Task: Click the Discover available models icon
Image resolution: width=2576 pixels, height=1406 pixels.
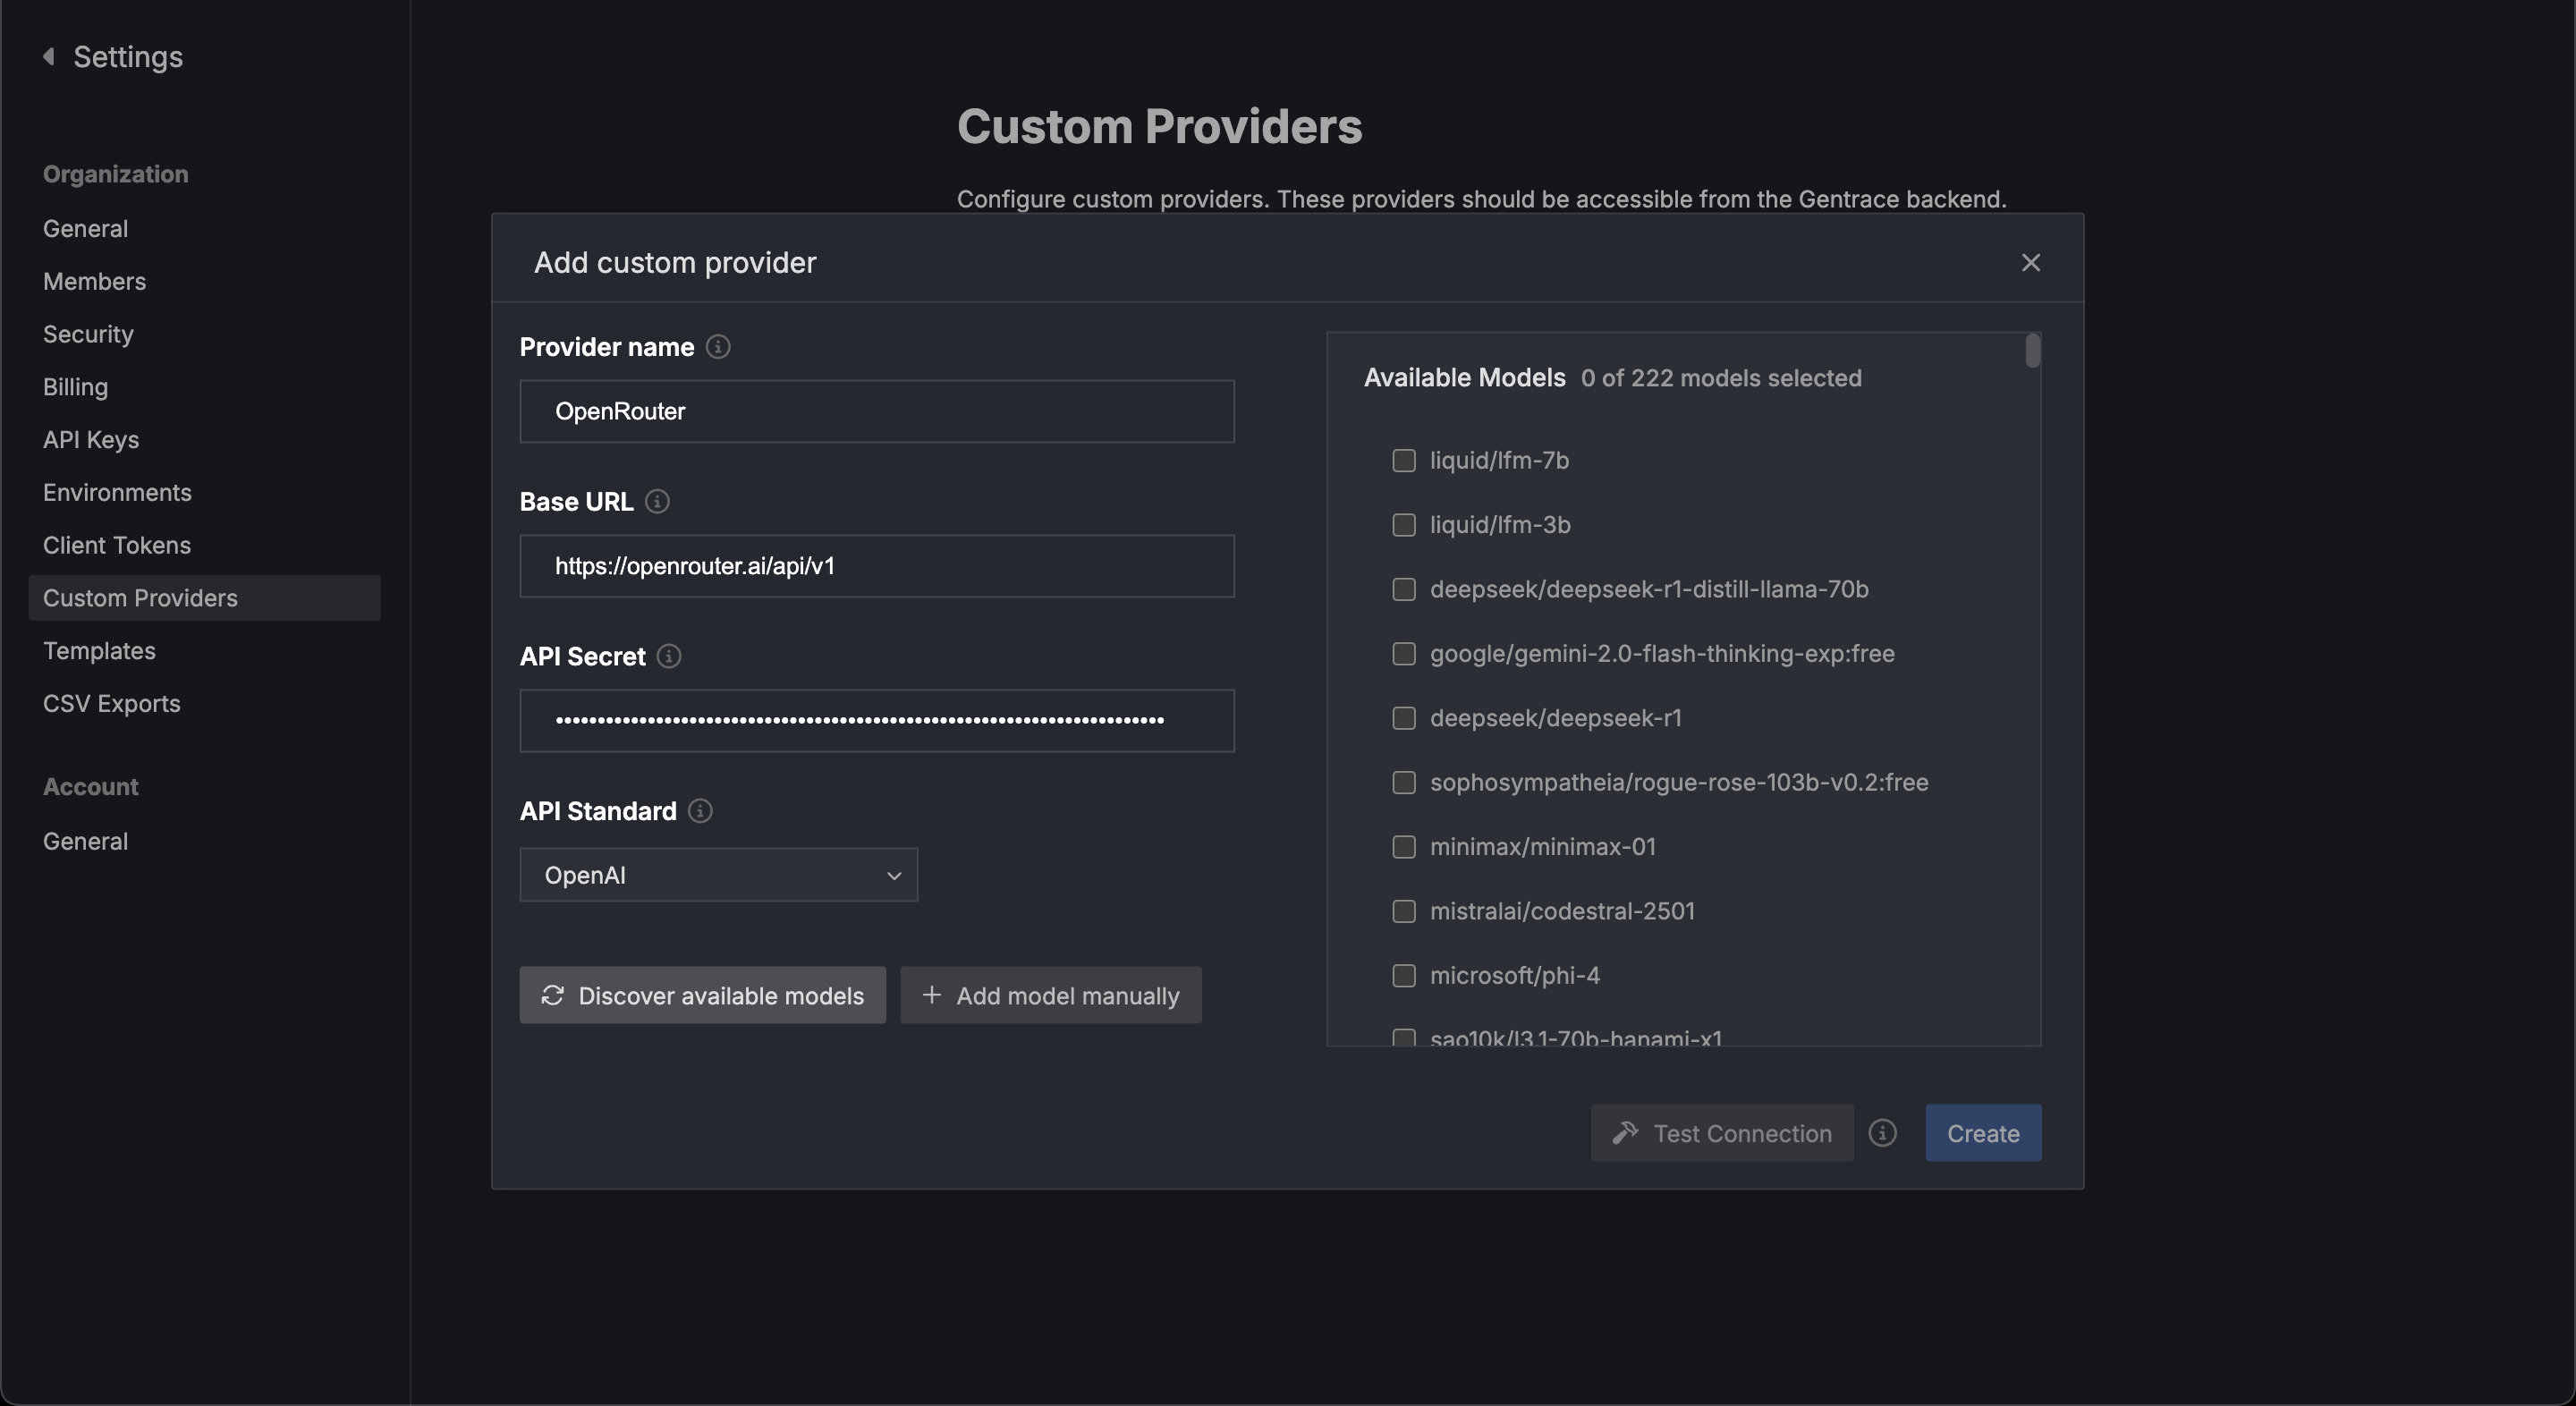Action: click(x=552, y=994)
